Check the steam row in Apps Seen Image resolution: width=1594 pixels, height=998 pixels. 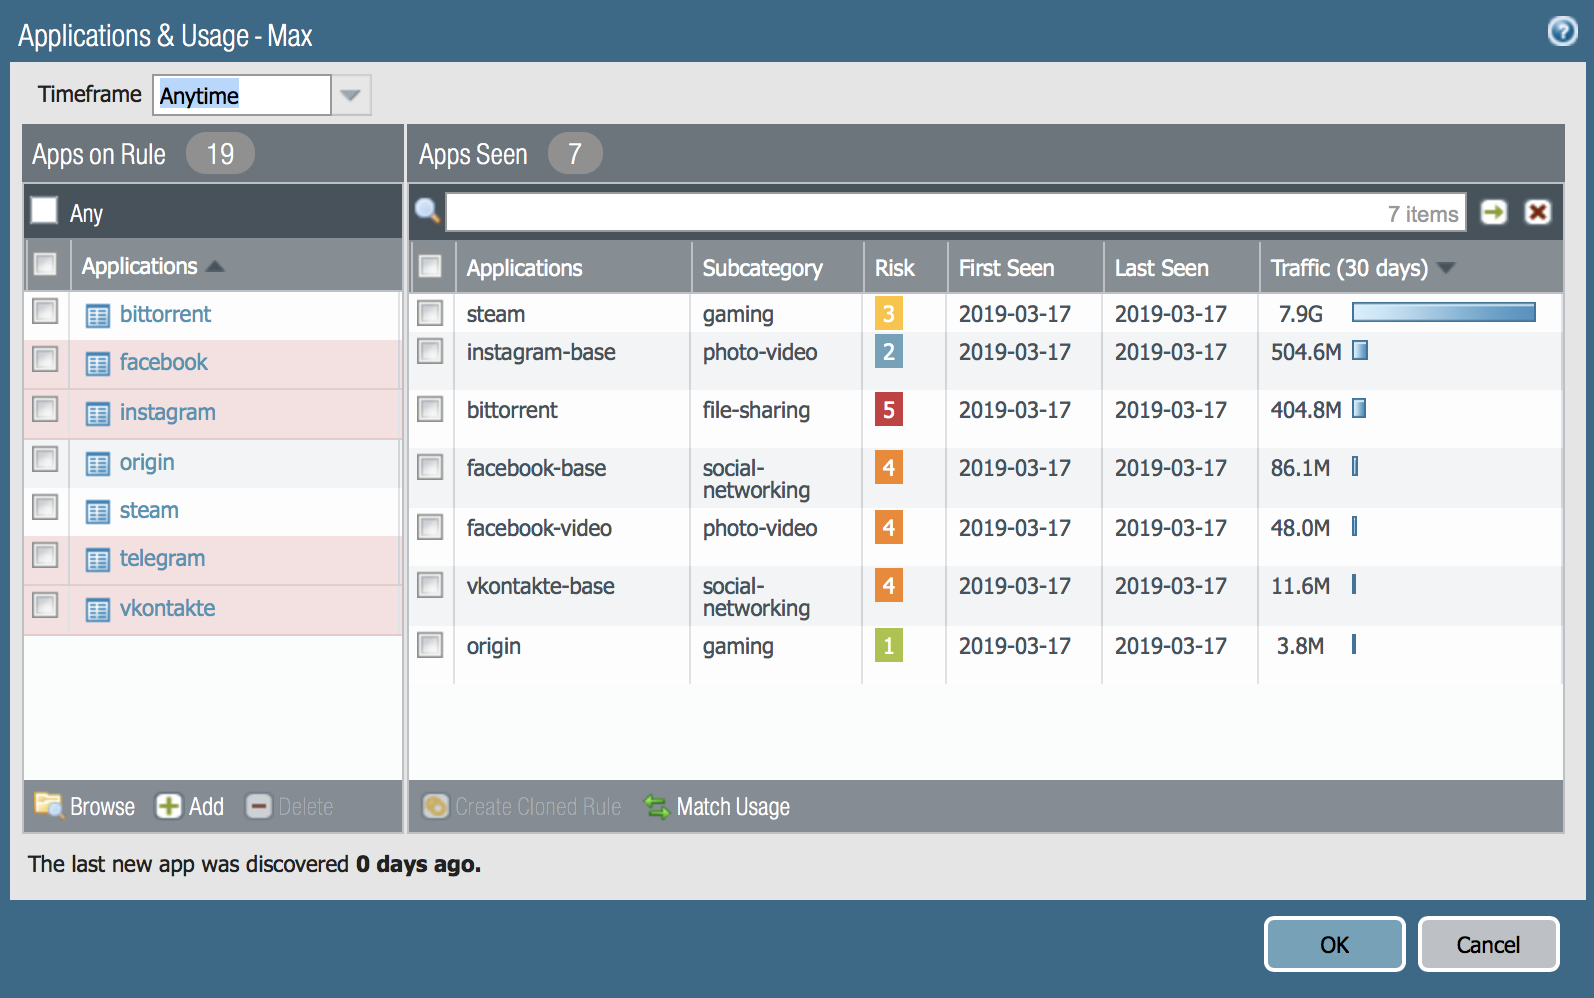(x=430, y=313)
